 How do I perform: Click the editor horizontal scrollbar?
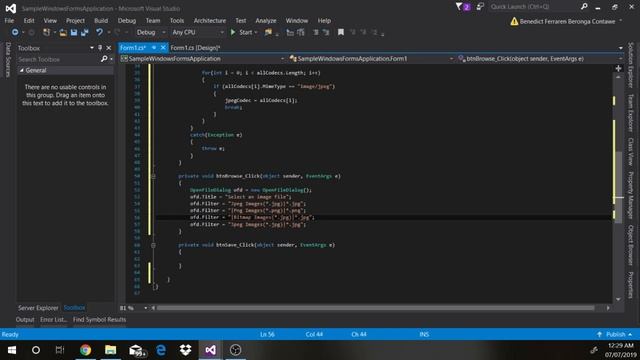pos(376,308)
